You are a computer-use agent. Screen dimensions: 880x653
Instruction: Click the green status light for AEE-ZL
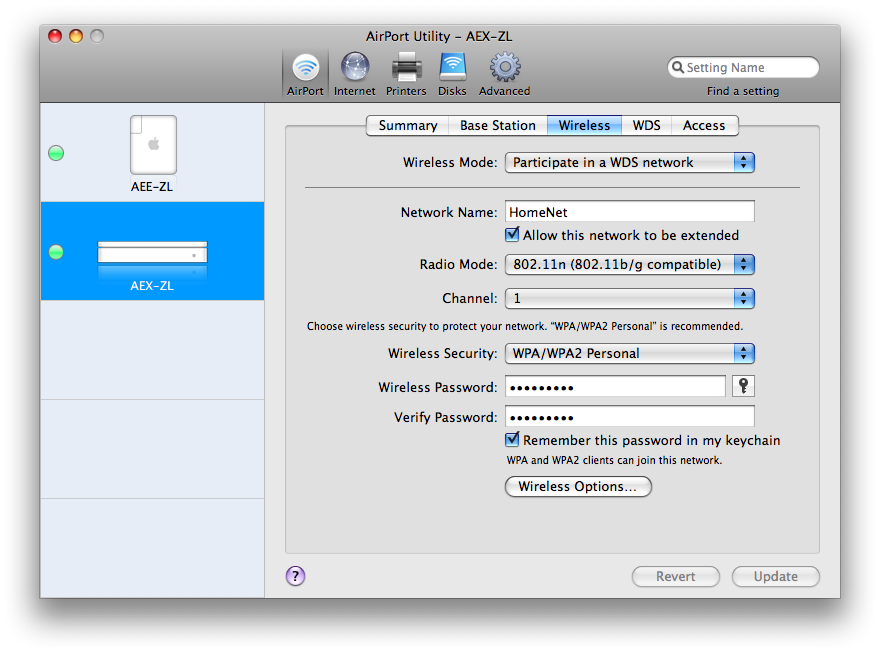click(56, 153)
